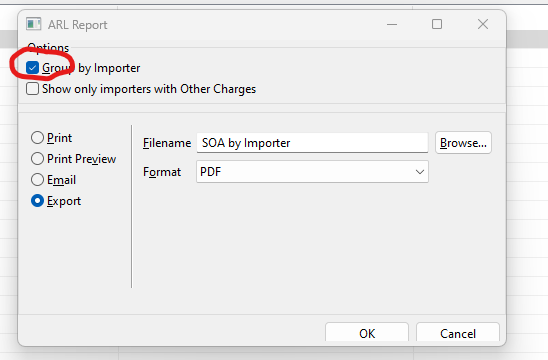
Task: Uncheck Group by Importer checkbox
Action: [x=33, y=68]
